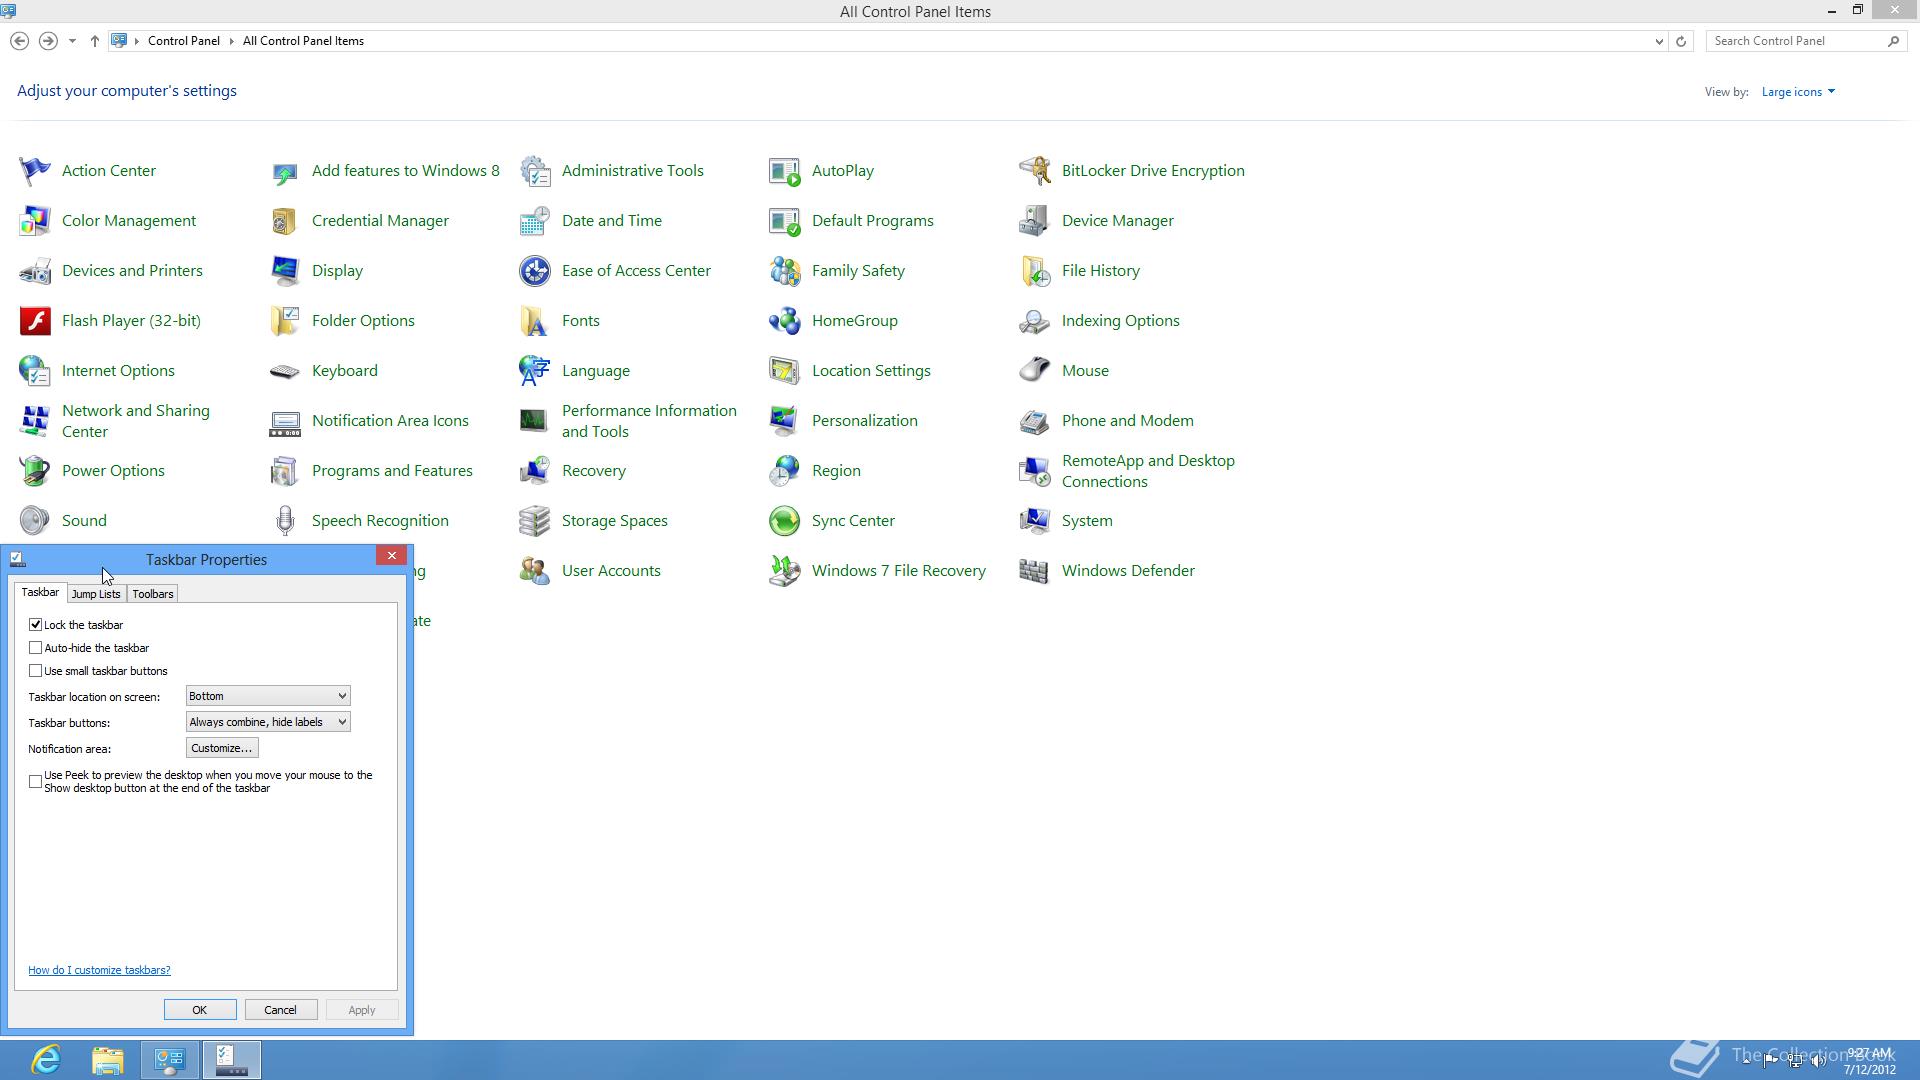Open the Ease of Access Center icon
Image resolution: width=1920 pixels, height=1080 pixels.
535,271
